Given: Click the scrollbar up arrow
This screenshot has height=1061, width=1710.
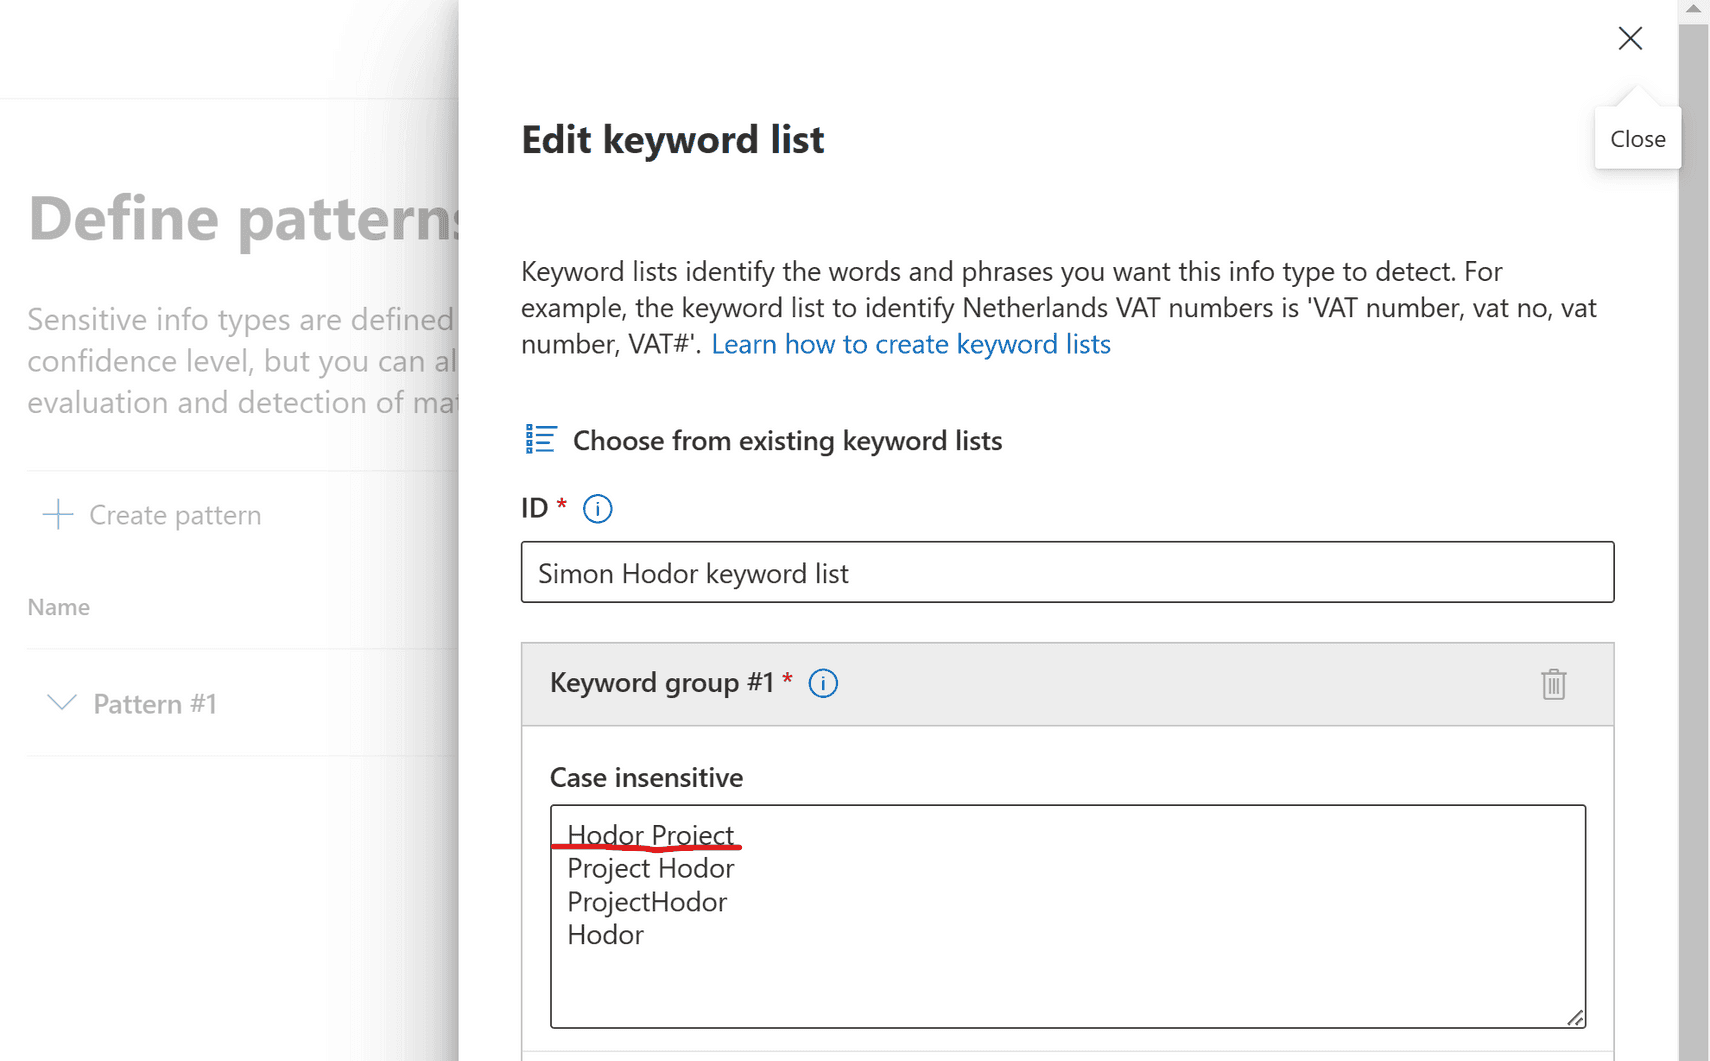Looking at the screenshot, I should click(x=1694, y=10).
